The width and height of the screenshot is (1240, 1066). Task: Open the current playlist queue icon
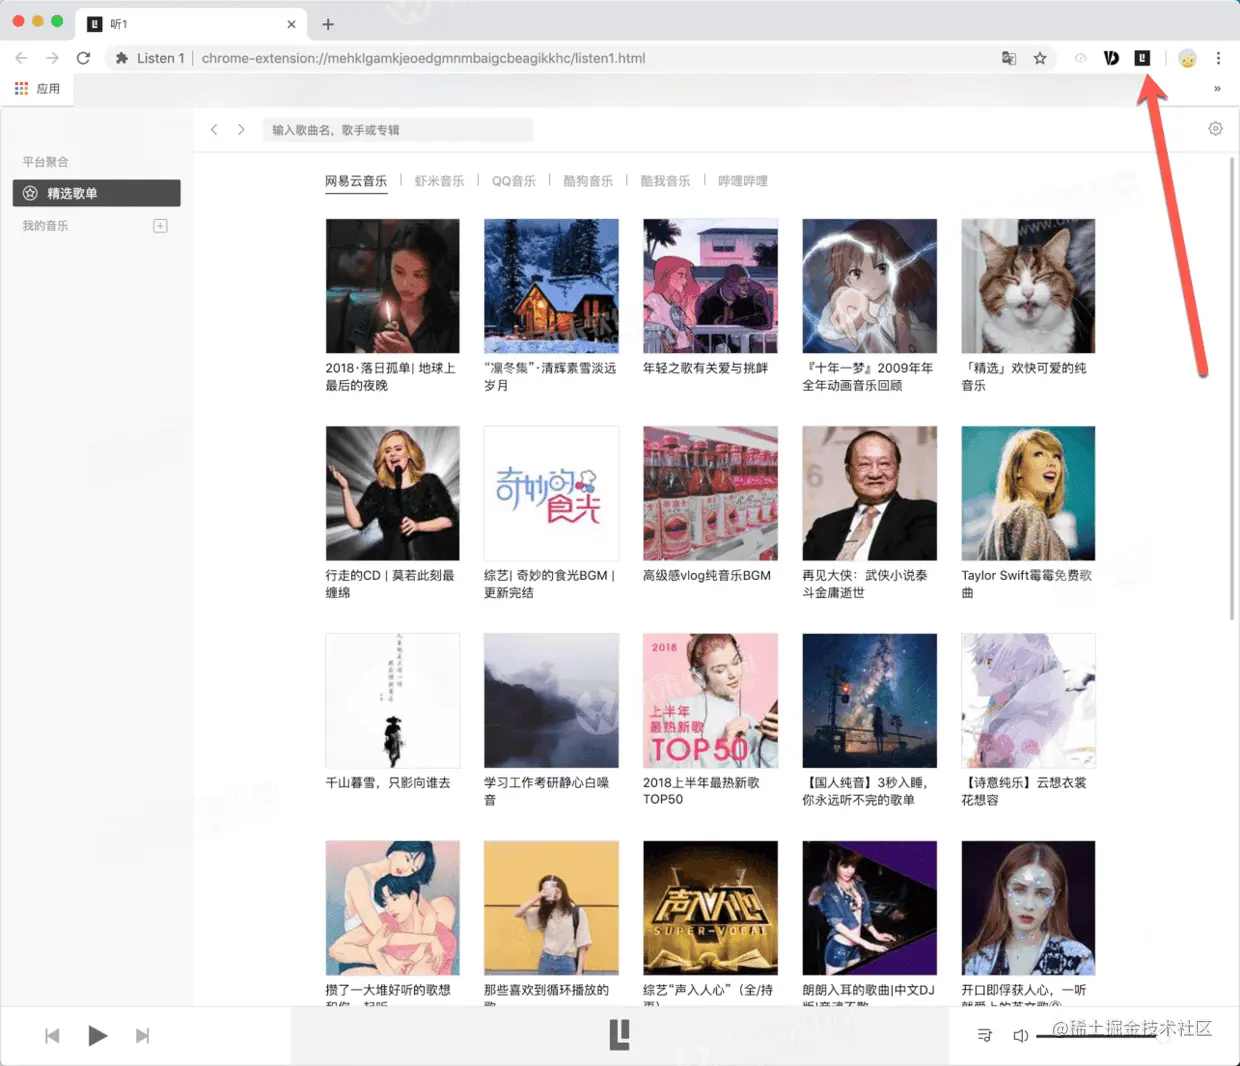(x=984, y=1035)
